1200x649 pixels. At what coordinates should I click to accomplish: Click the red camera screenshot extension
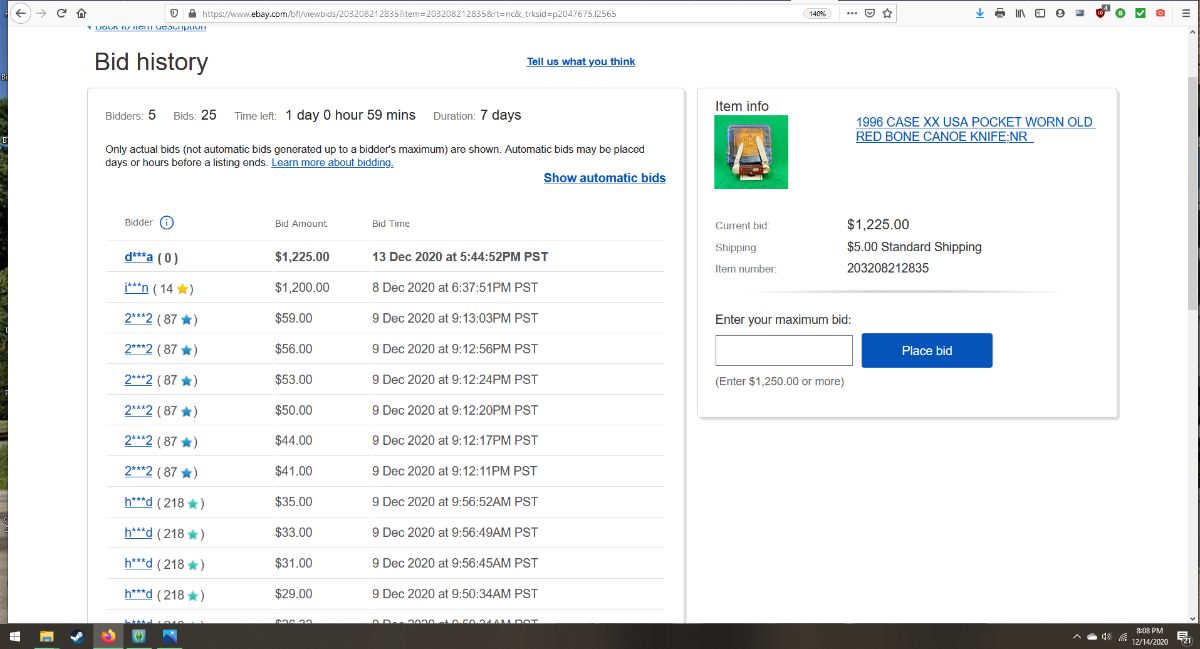coord(1160,13)
